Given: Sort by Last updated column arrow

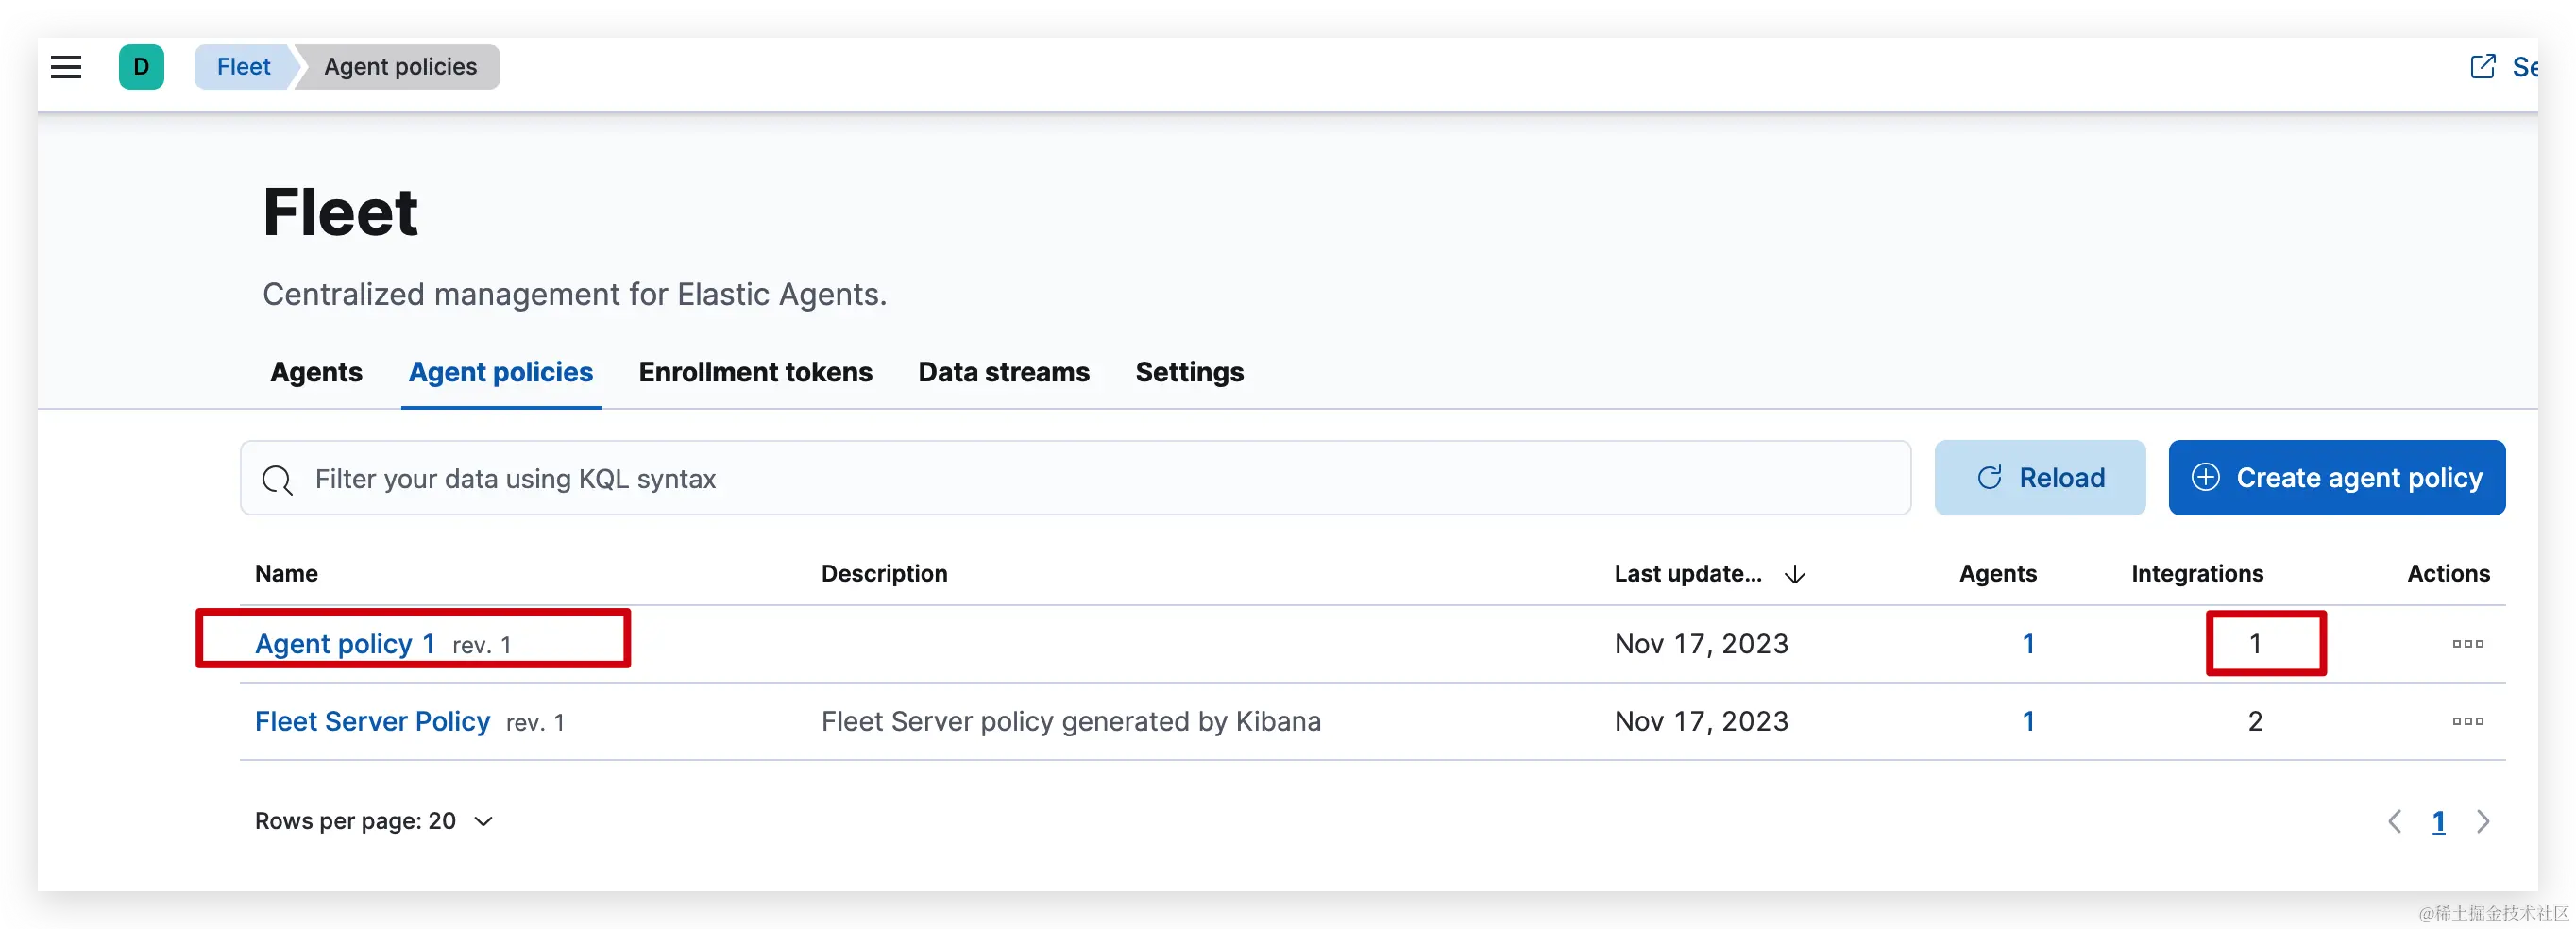Looking at the screenshot, I should 1795,574.
